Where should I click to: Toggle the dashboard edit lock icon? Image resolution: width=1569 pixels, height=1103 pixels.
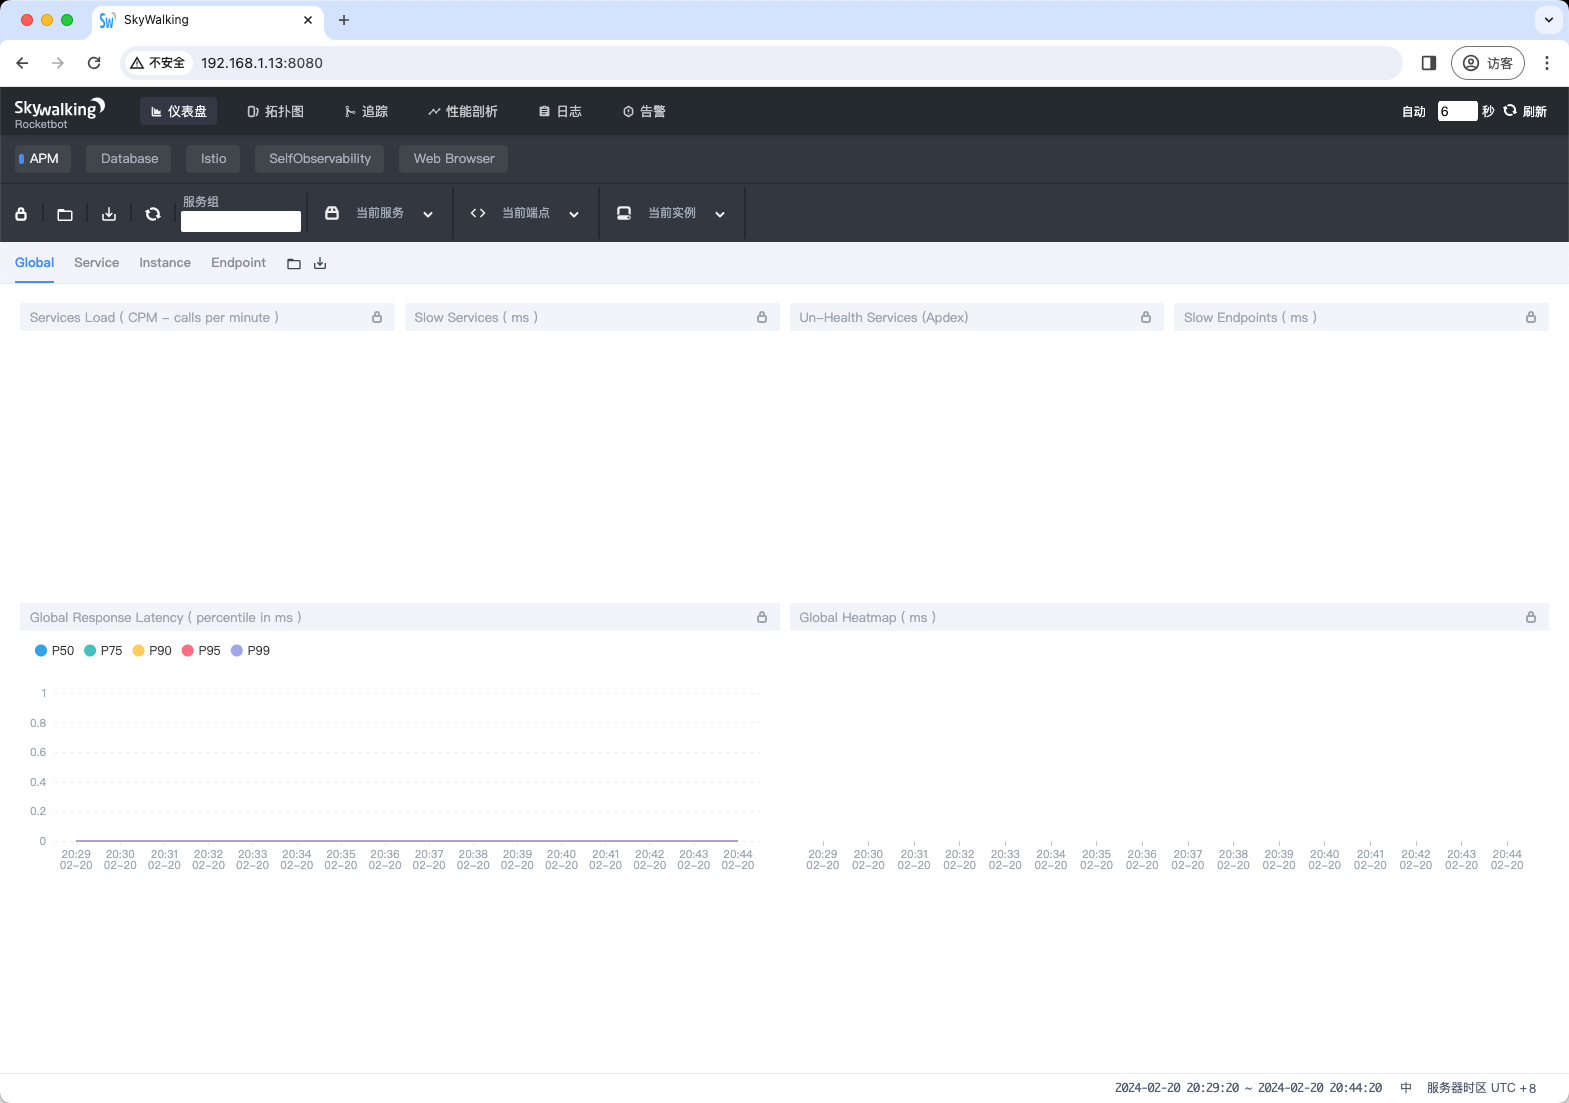click(x=21, y=214)
